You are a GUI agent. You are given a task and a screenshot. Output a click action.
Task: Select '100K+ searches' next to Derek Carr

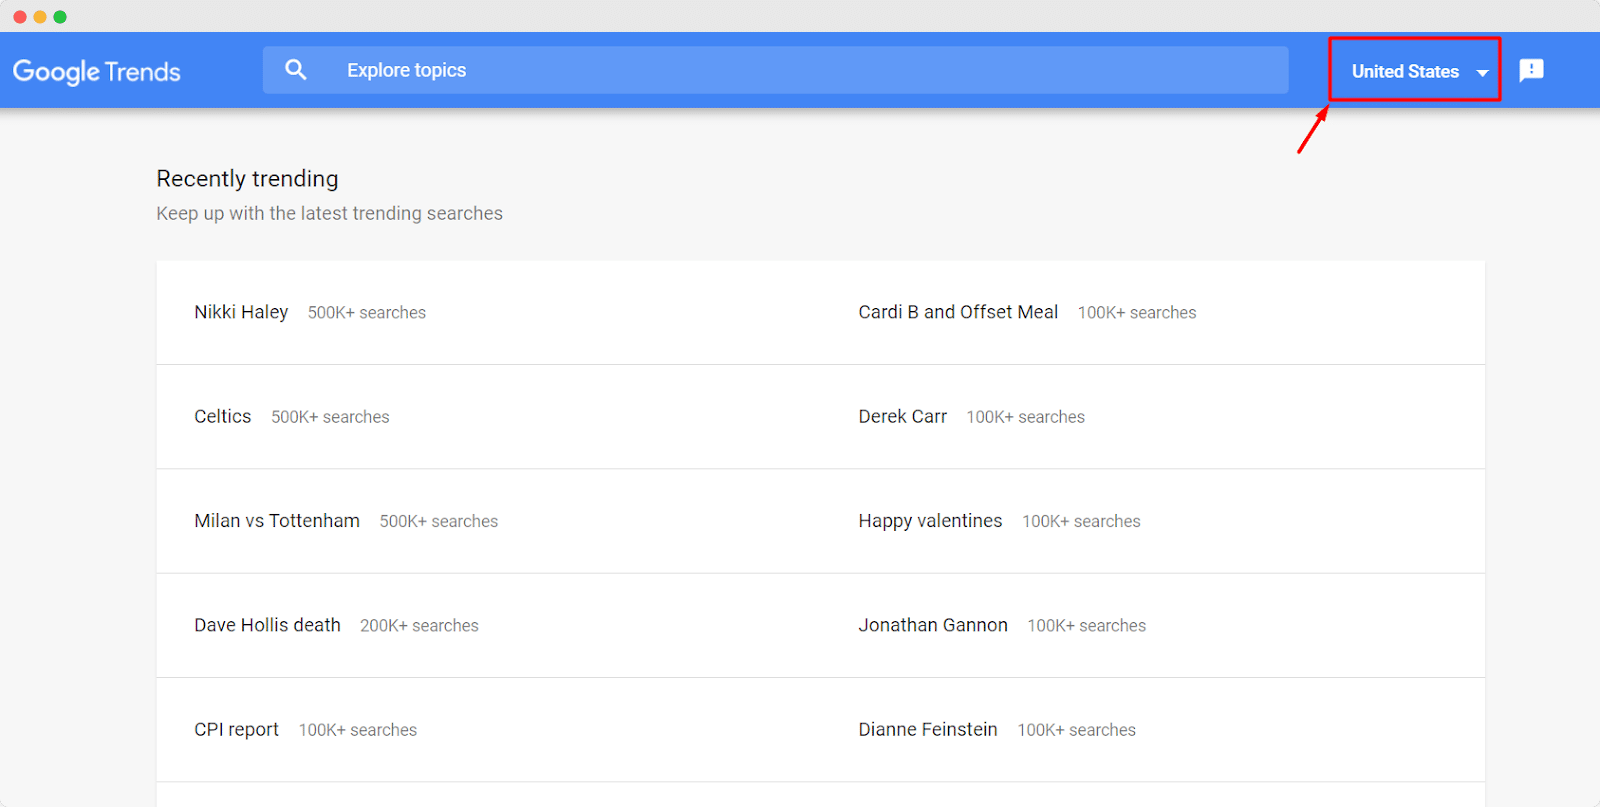click(1025, 417)
